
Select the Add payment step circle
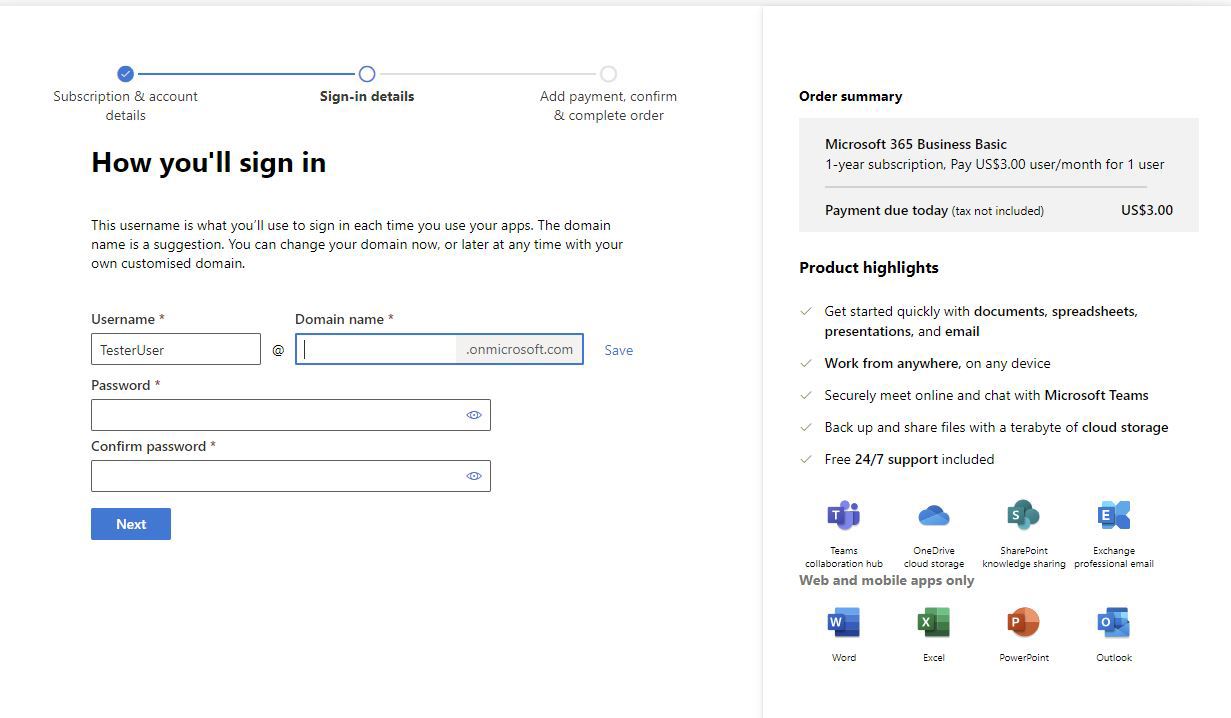click(608, 74)
